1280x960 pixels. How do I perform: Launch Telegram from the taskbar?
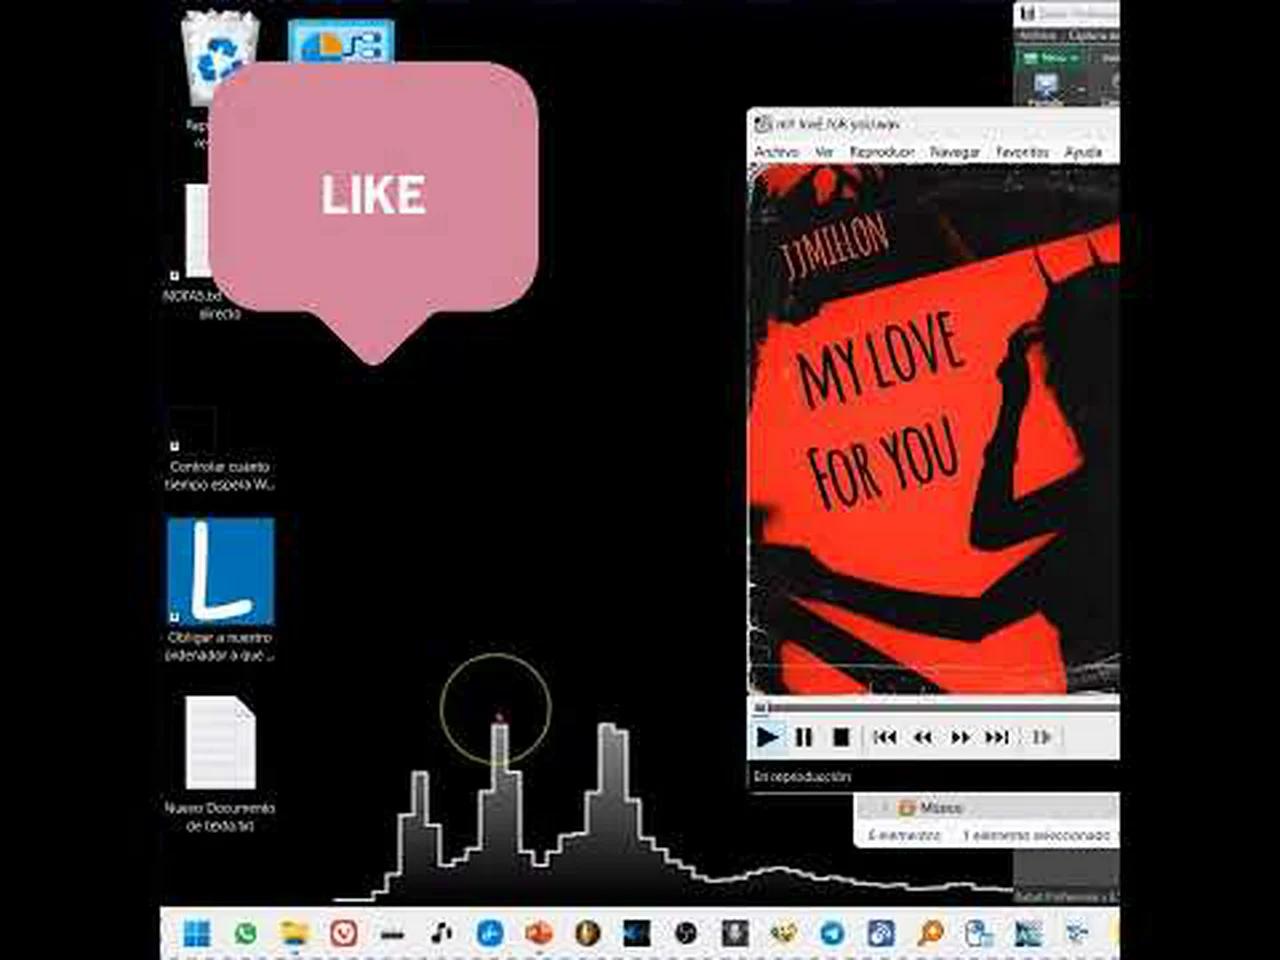coord(832,935)
